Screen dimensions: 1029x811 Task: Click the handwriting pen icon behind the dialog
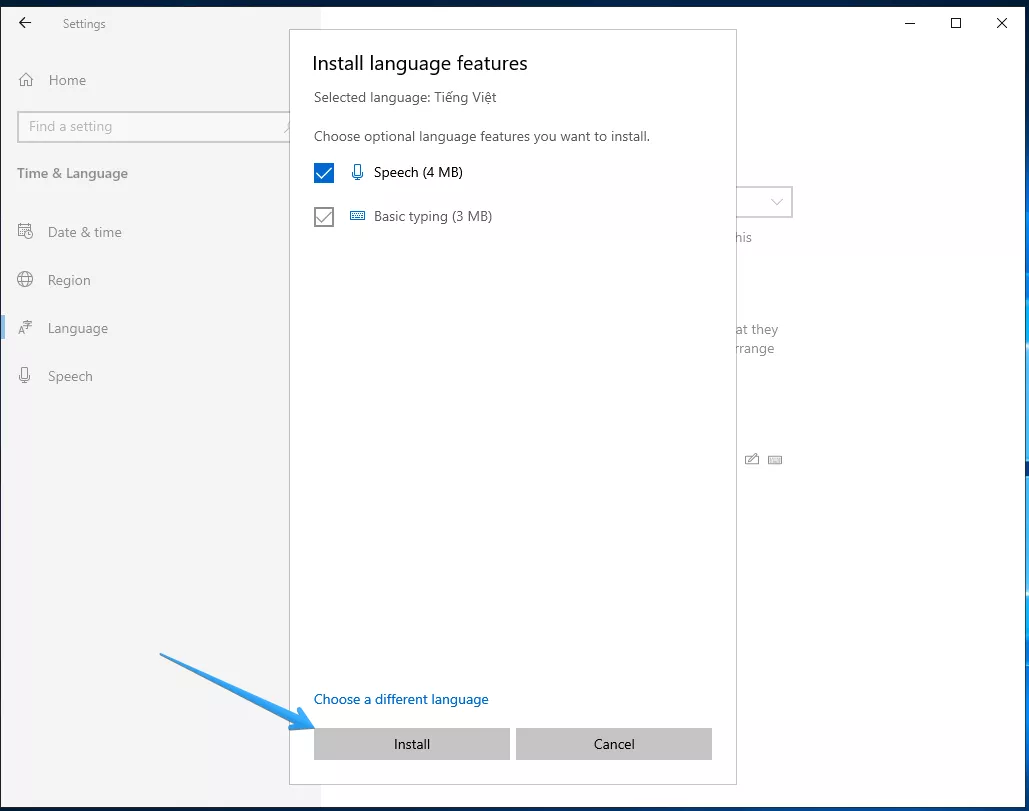click(x=752, y=460)
